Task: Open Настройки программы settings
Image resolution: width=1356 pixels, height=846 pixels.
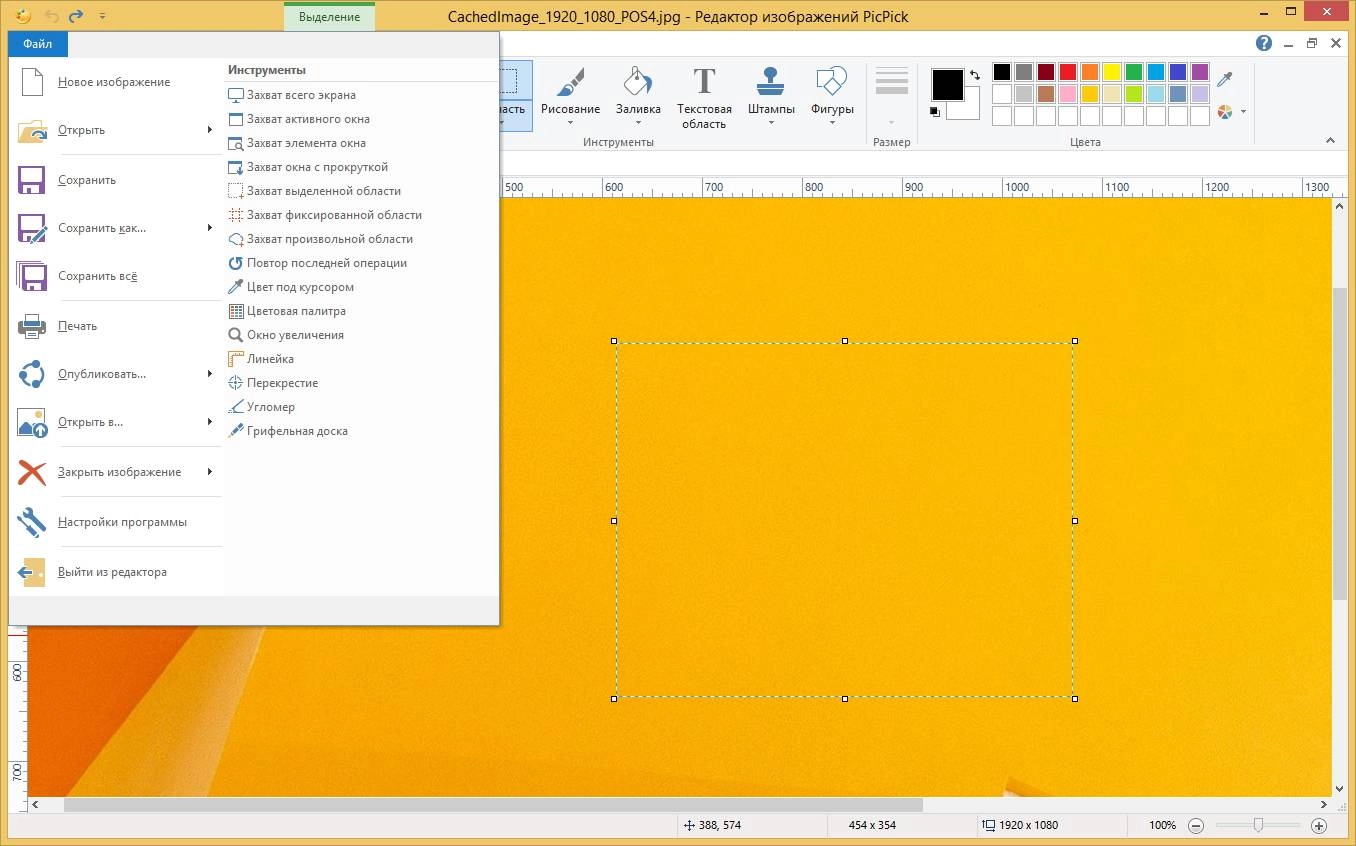Action: pyautogui.click(x=116, y=522)
